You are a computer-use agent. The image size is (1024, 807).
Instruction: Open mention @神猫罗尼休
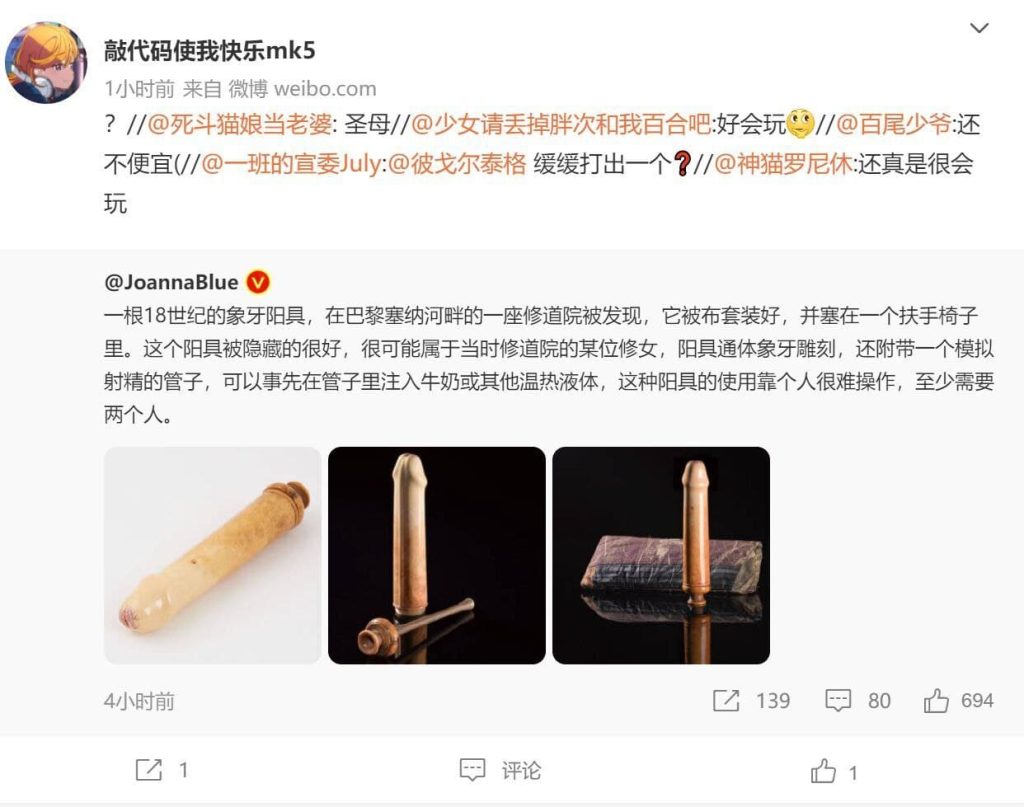pyautogui.click(x=783, y=163)
